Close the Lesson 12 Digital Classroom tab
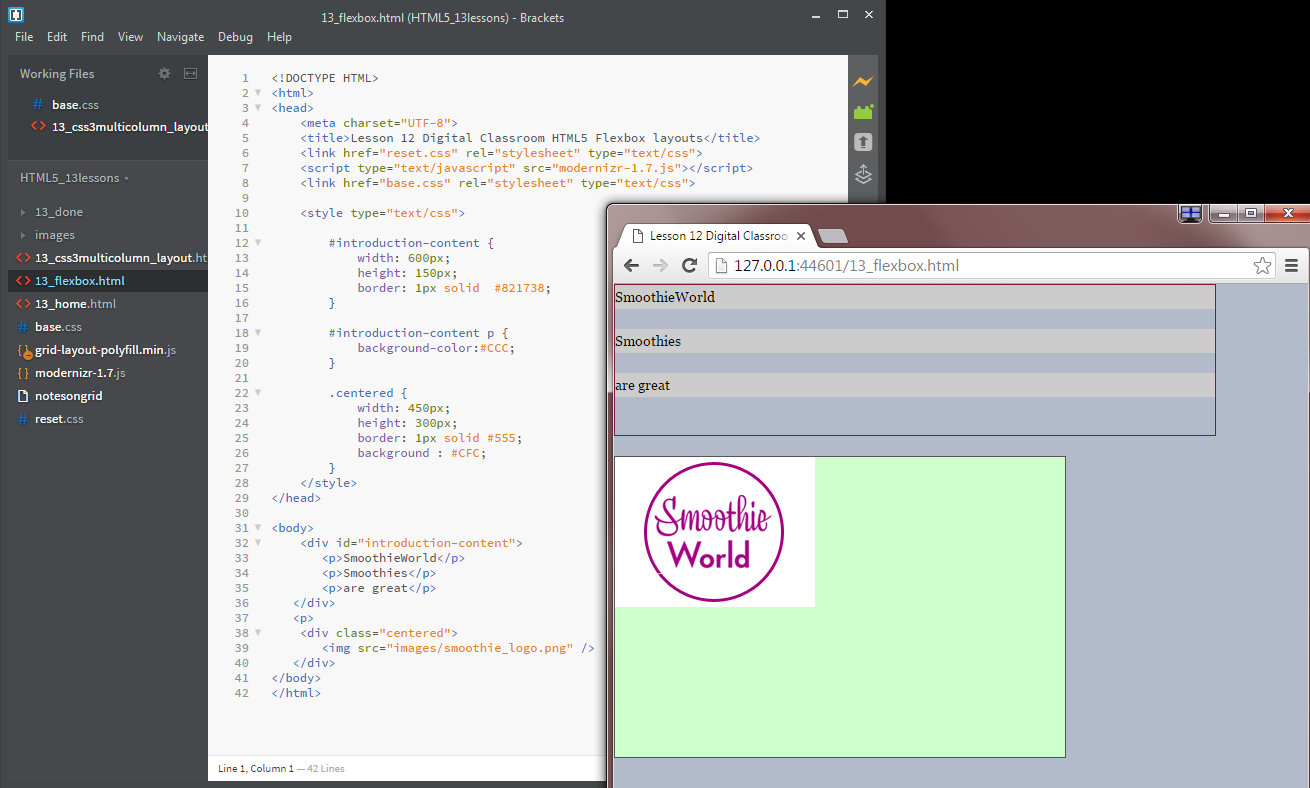The height and width of the screenshot is (788, 1310). 801,237
